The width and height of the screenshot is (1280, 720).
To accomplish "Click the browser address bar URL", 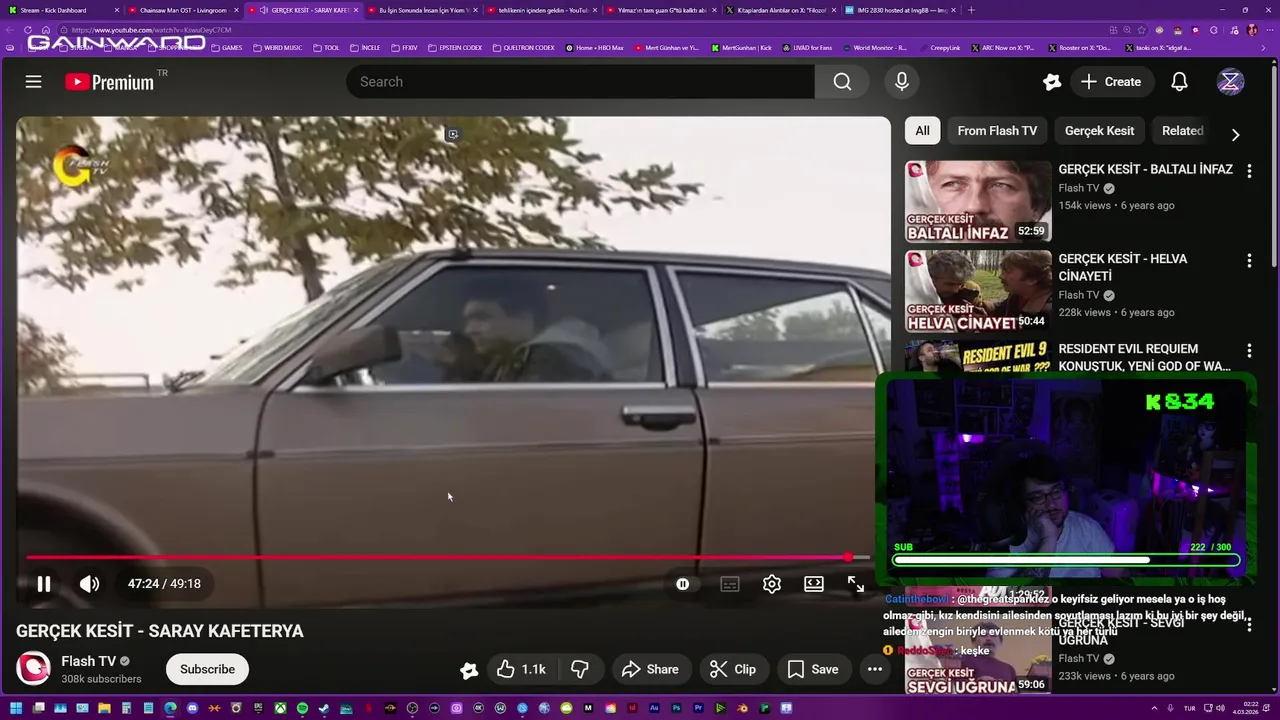I will tap(150, 30).
